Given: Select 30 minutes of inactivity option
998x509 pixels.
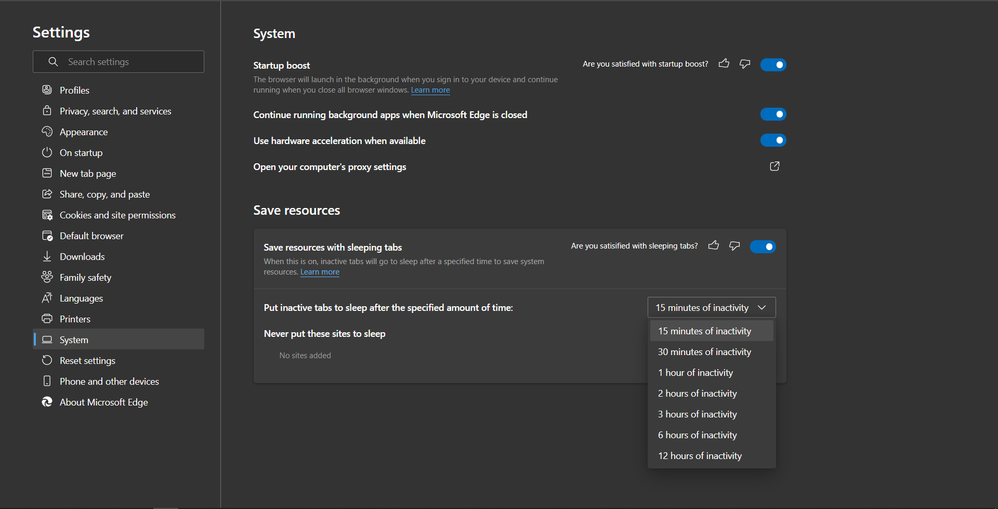Looking at the screenshot, I should pos(704,352).
